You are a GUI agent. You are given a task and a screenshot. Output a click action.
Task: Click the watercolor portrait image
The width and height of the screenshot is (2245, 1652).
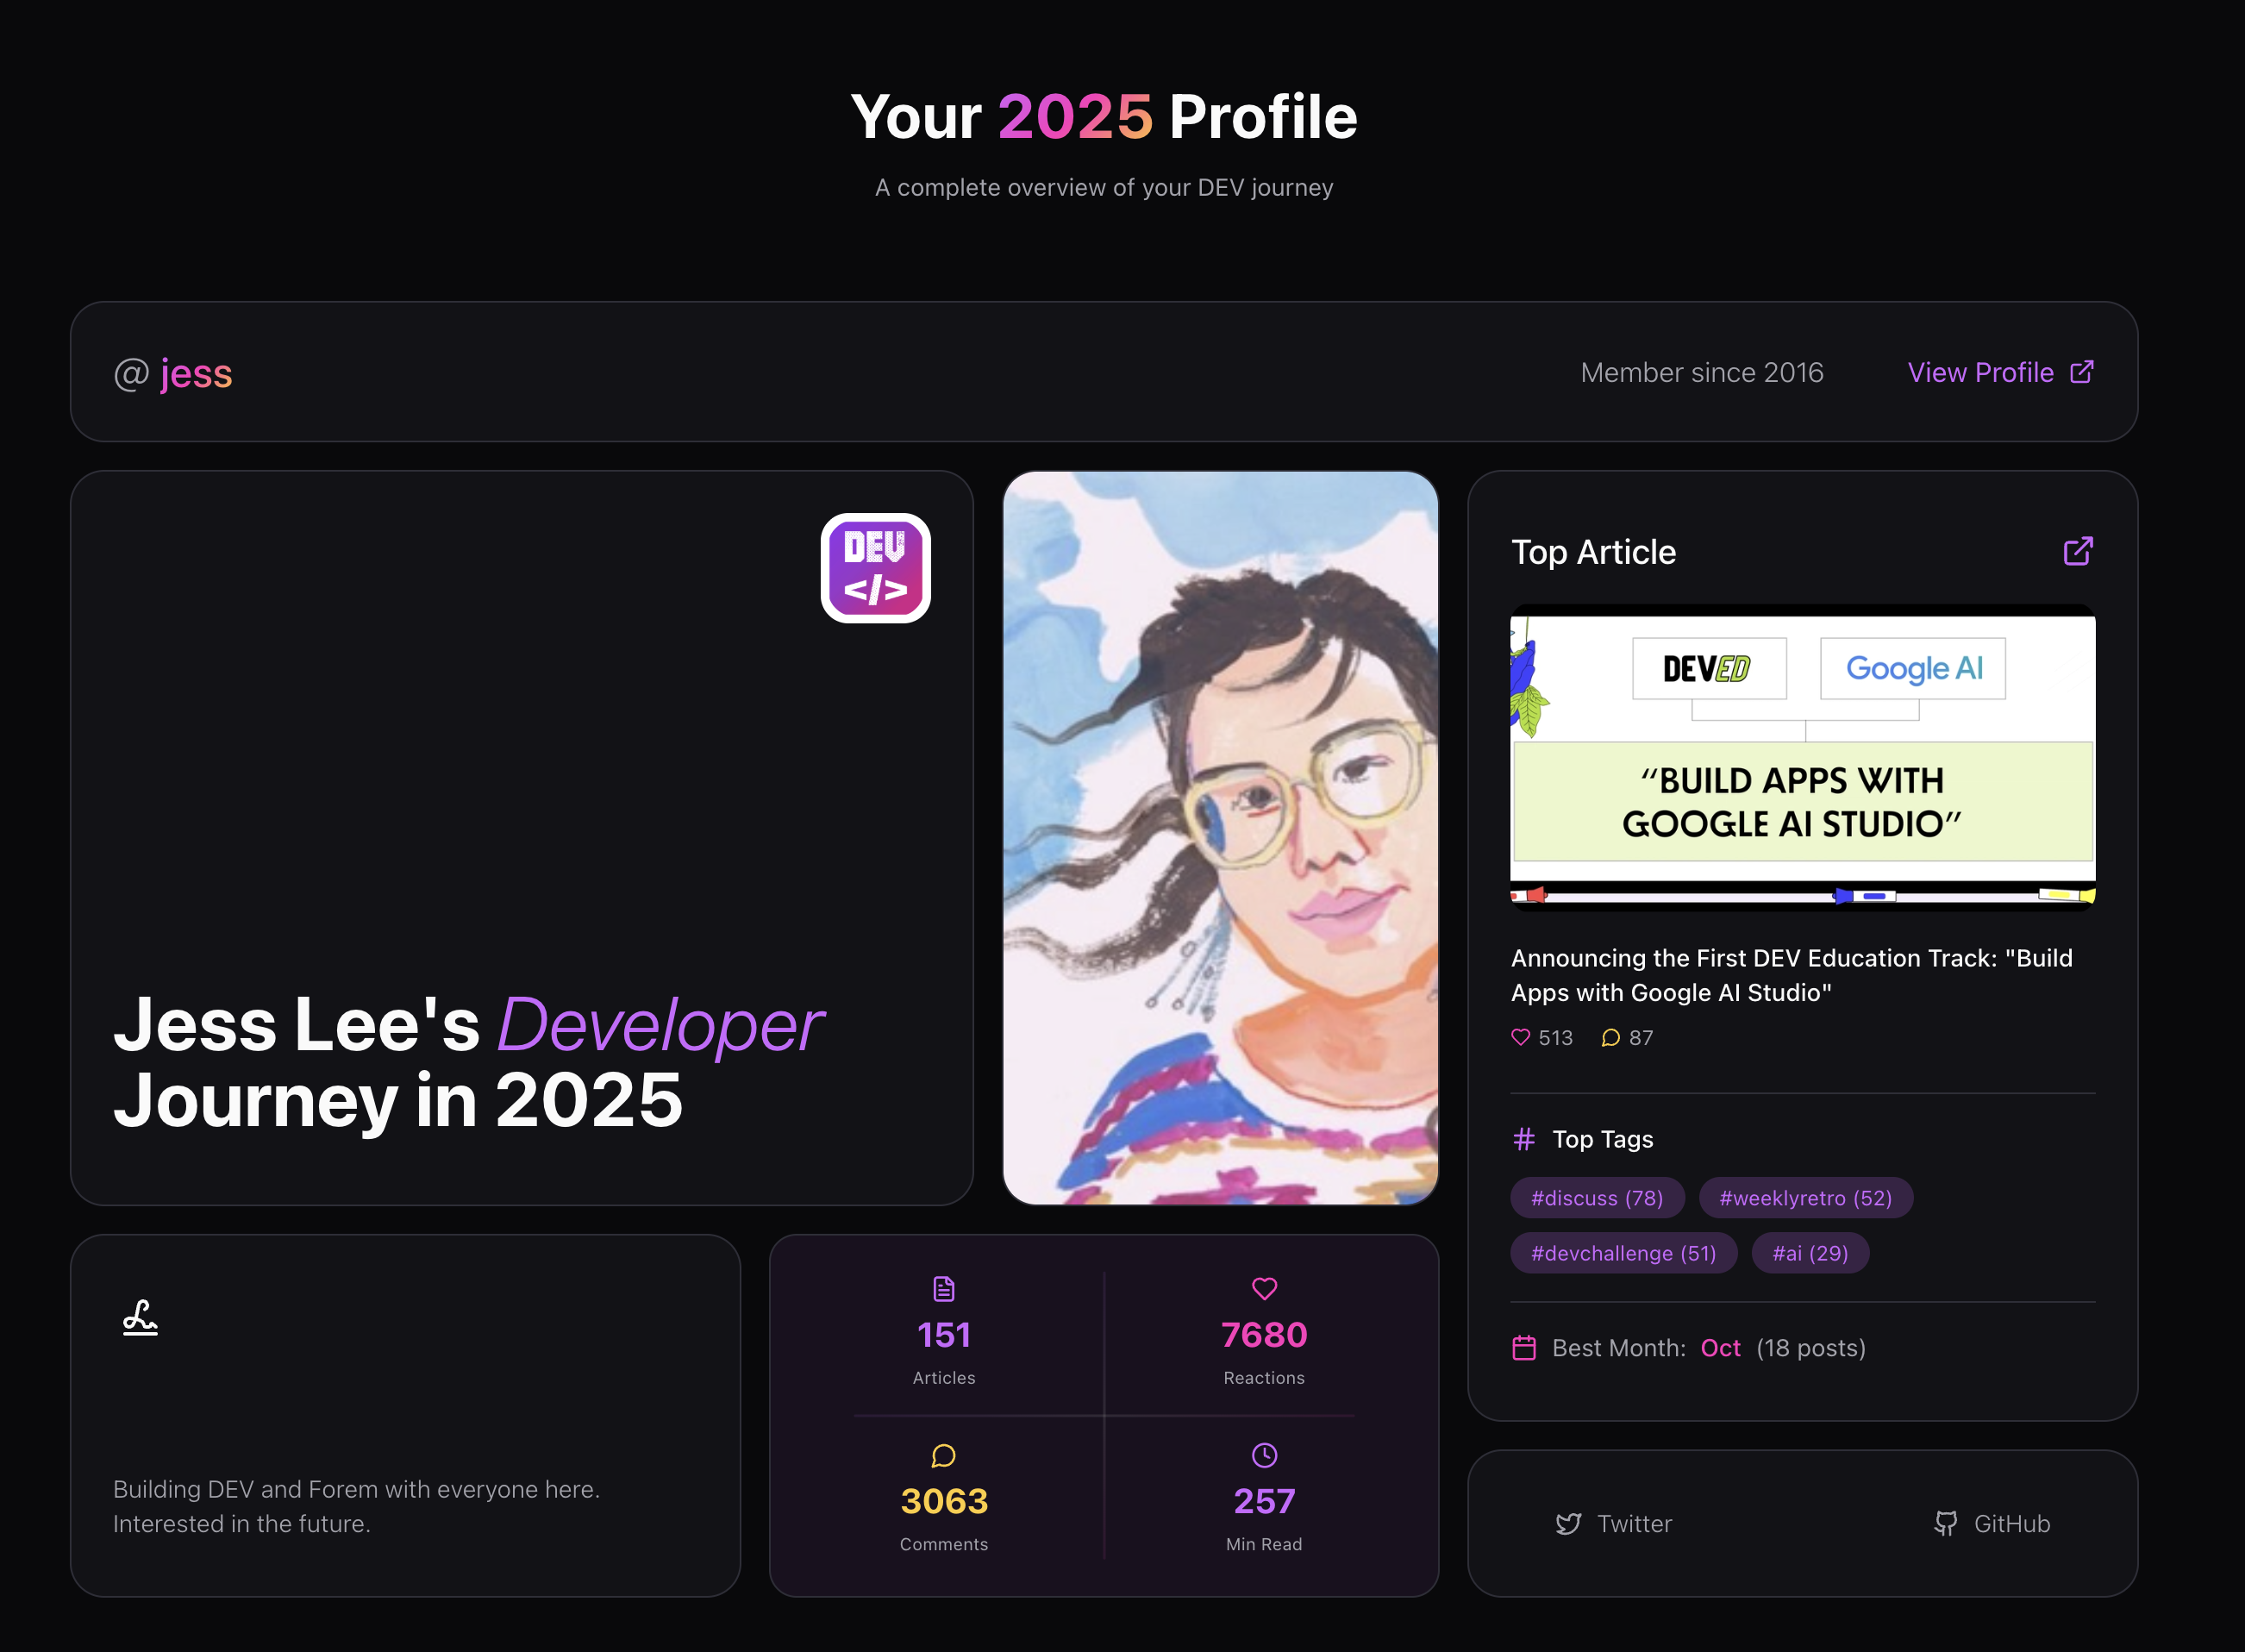pyautogui.click(x=1220, y=838)
